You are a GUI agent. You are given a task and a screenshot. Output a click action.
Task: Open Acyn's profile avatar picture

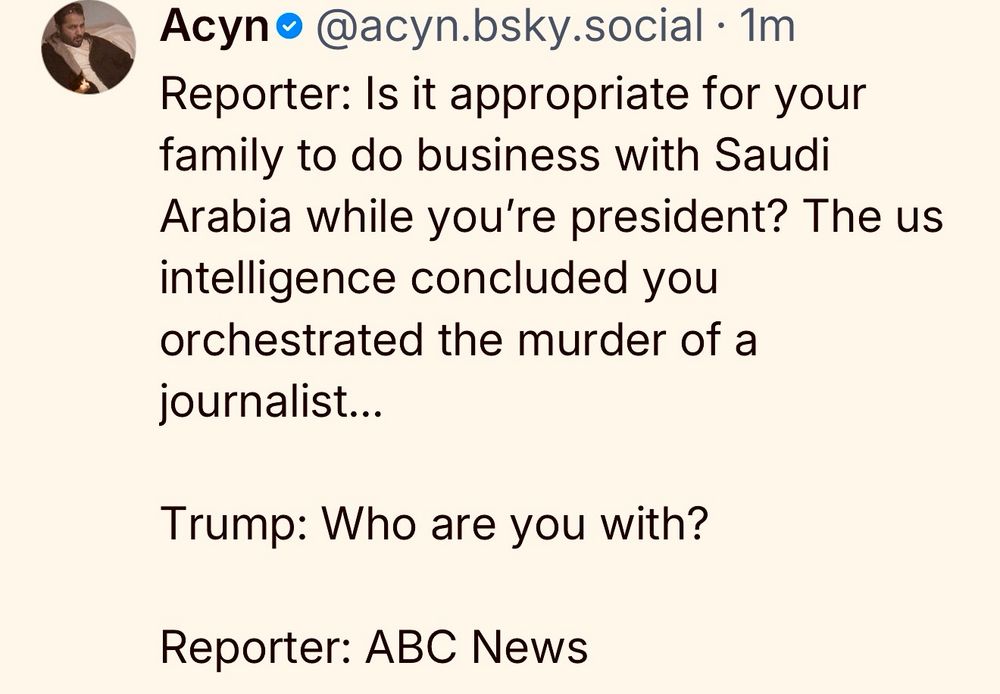pyautogui.click(x=88, y=47)
